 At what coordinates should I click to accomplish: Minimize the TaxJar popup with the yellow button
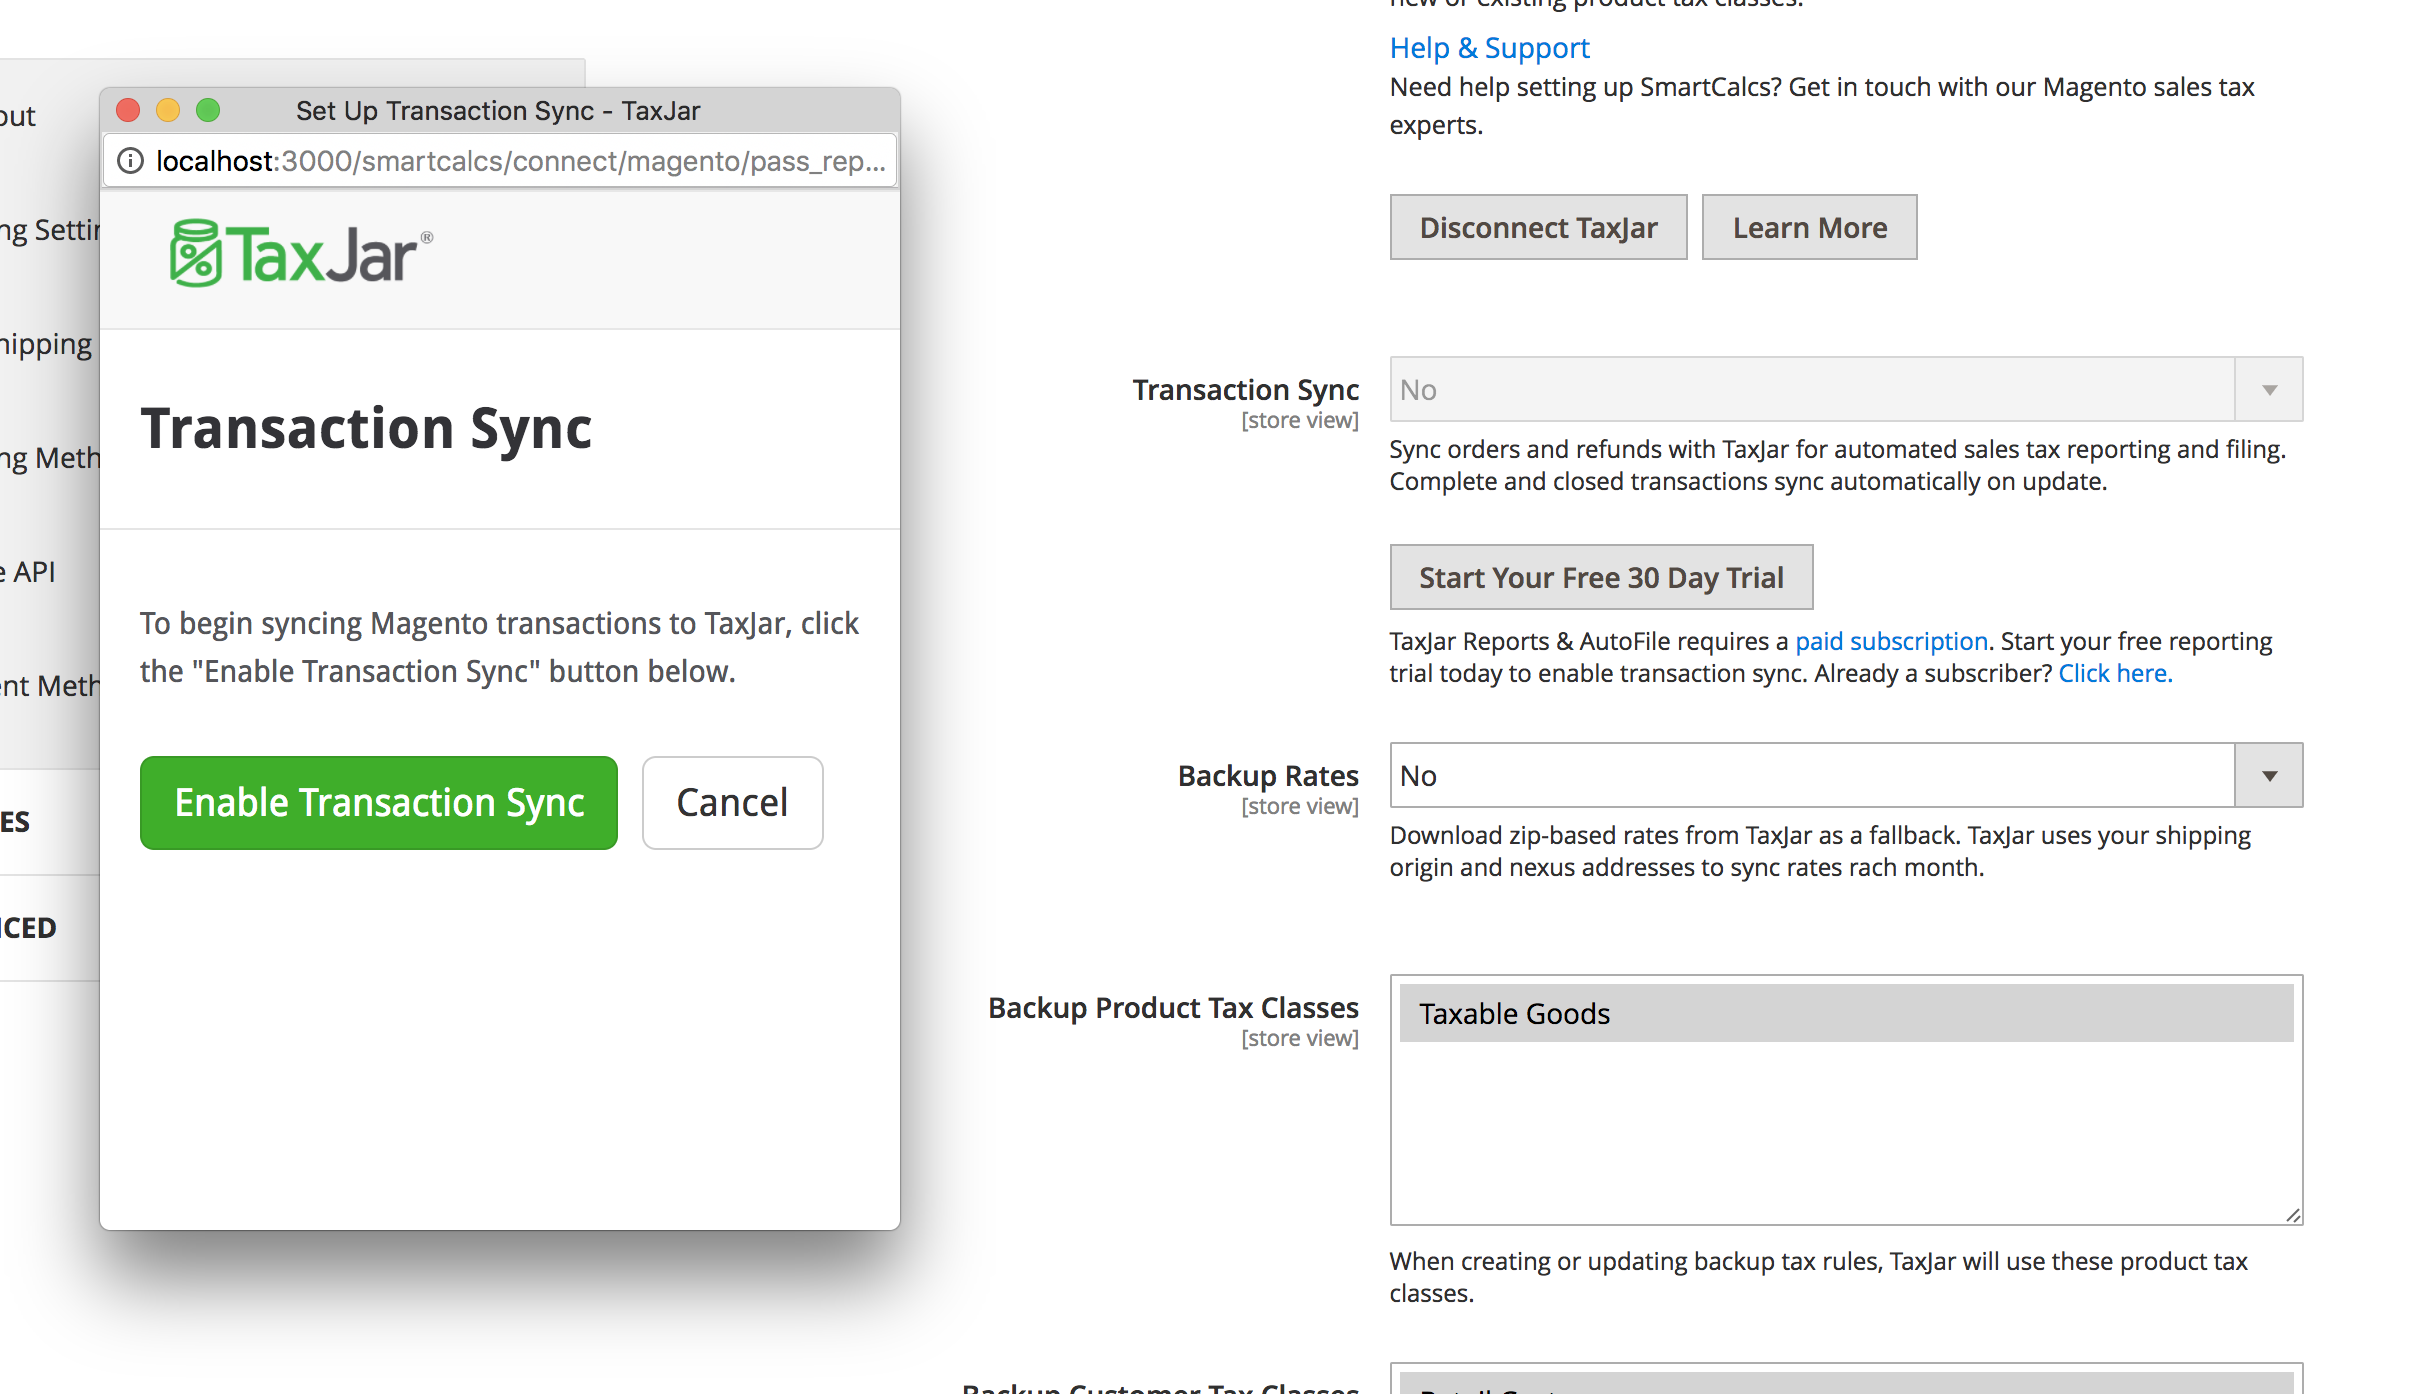pyautogui.click(x=168, y=110)
